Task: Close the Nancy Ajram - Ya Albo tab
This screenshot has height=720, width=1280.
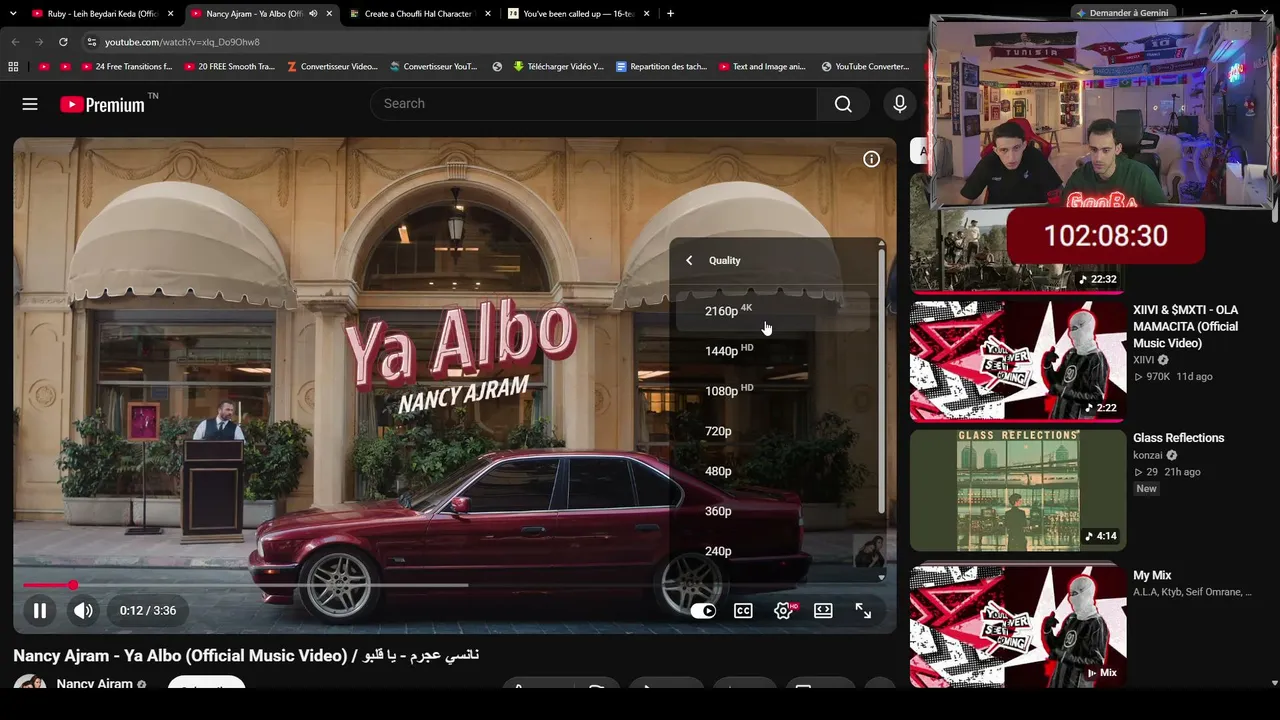Action: 329,14
